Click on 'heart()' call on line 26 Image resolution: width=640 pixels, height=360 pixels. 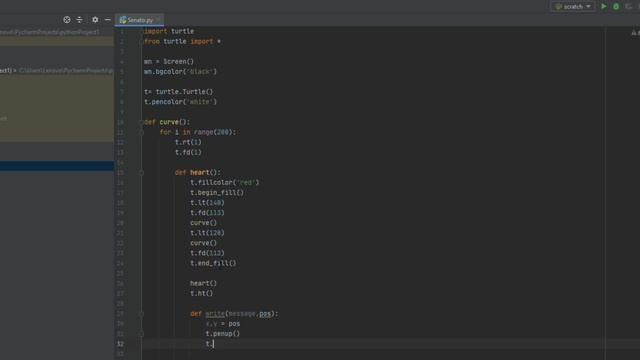pyautogui.click(x=204, y=283)
